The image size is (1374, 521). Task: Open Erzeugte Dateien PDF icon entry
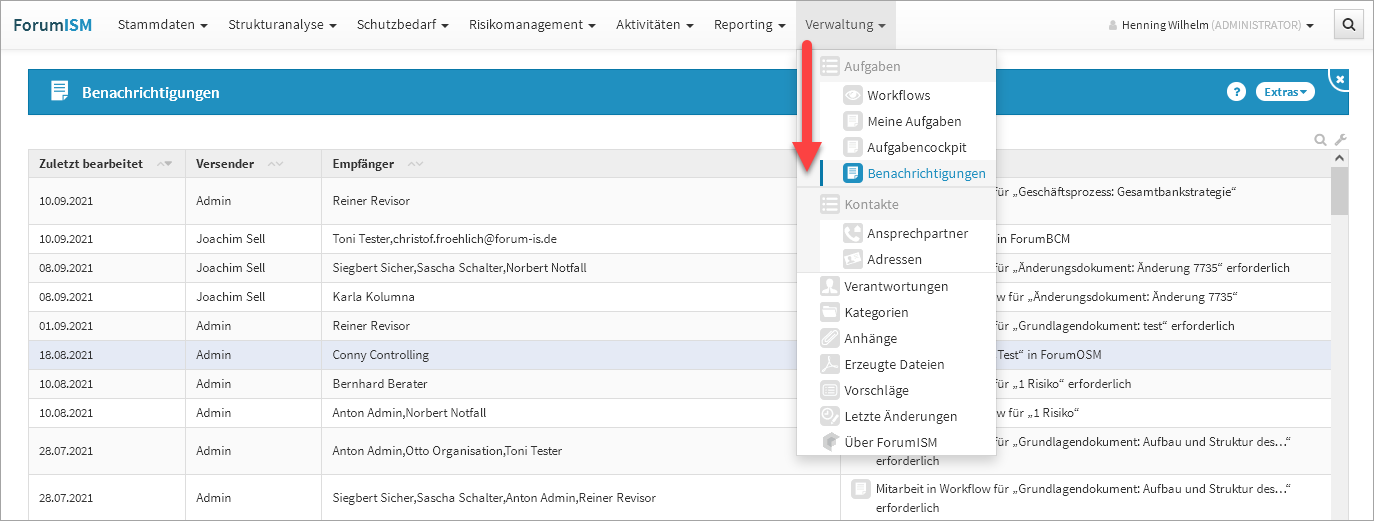tap(893, 365)
